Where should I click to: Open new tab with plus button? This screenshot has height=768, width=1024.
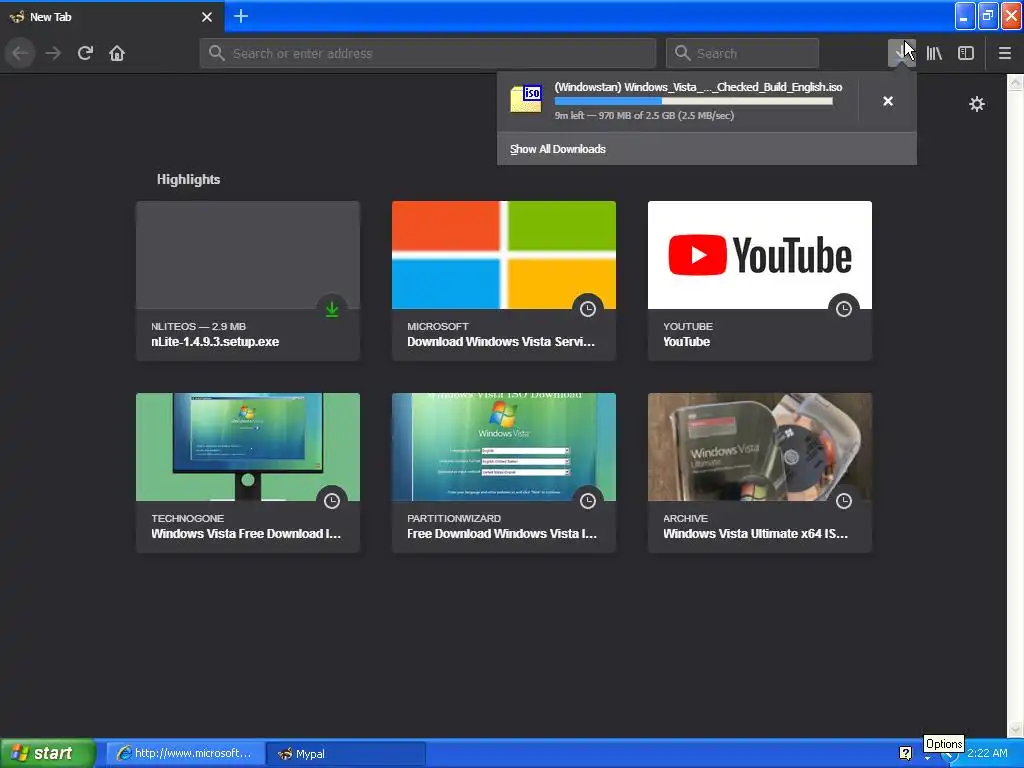click(241, 16)
